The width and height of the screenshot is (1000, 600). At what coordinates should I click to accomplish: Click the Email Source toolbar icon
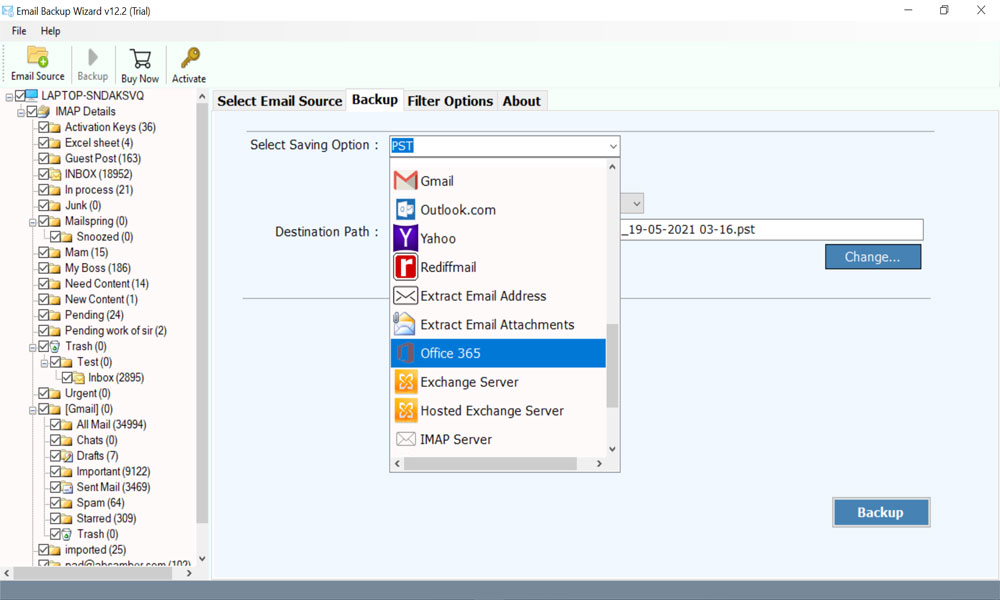point(38,57)
